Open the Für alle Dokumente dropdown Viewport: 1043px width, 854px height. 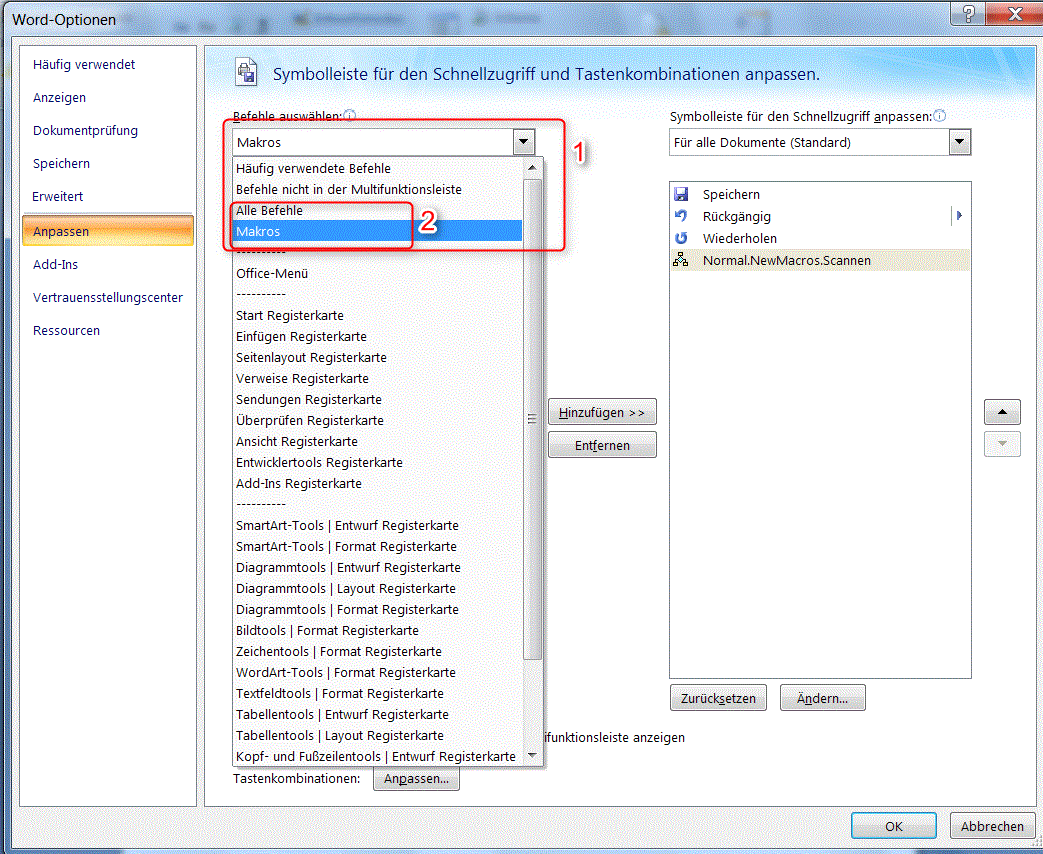(x=960, y=143)
